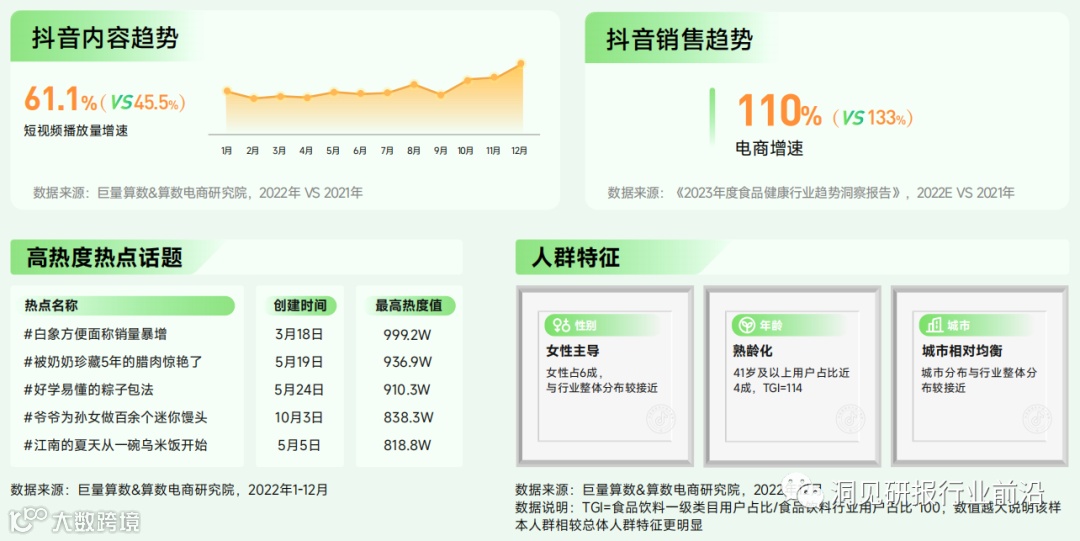The width and height of the screenshot is (1080, 541).
Task: Click the 人群特征 header
Action: (x=576, y=258)
